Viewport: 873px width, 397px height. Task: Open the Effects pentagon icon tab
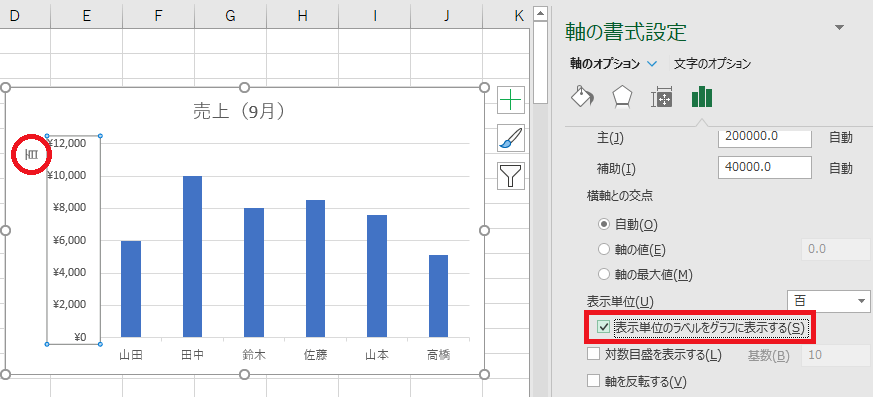click(622, 97)
